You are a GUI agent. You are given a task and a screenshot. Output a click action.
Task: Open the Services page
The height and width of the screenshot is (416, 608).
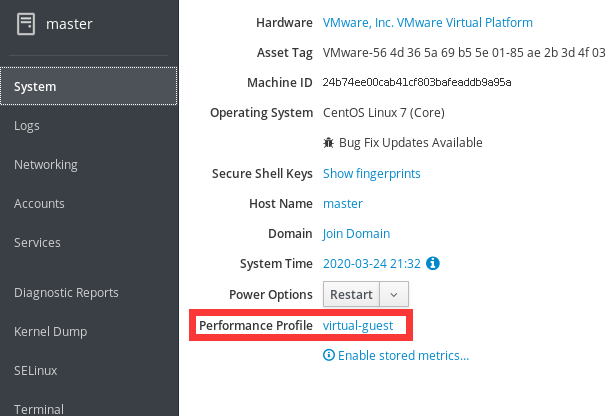pyautogui.click(x=37, y=243)
